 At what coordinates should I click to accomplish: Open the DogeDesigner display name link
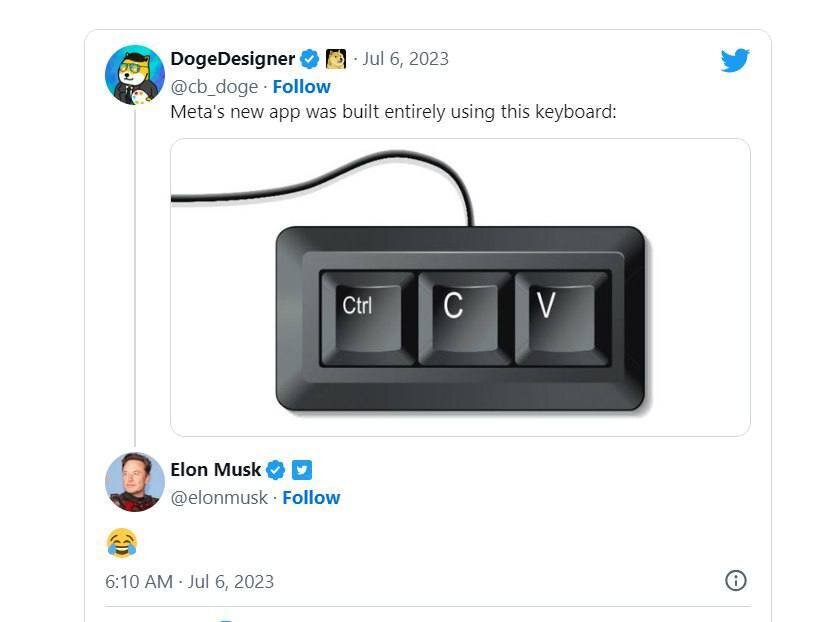point(232,59)
